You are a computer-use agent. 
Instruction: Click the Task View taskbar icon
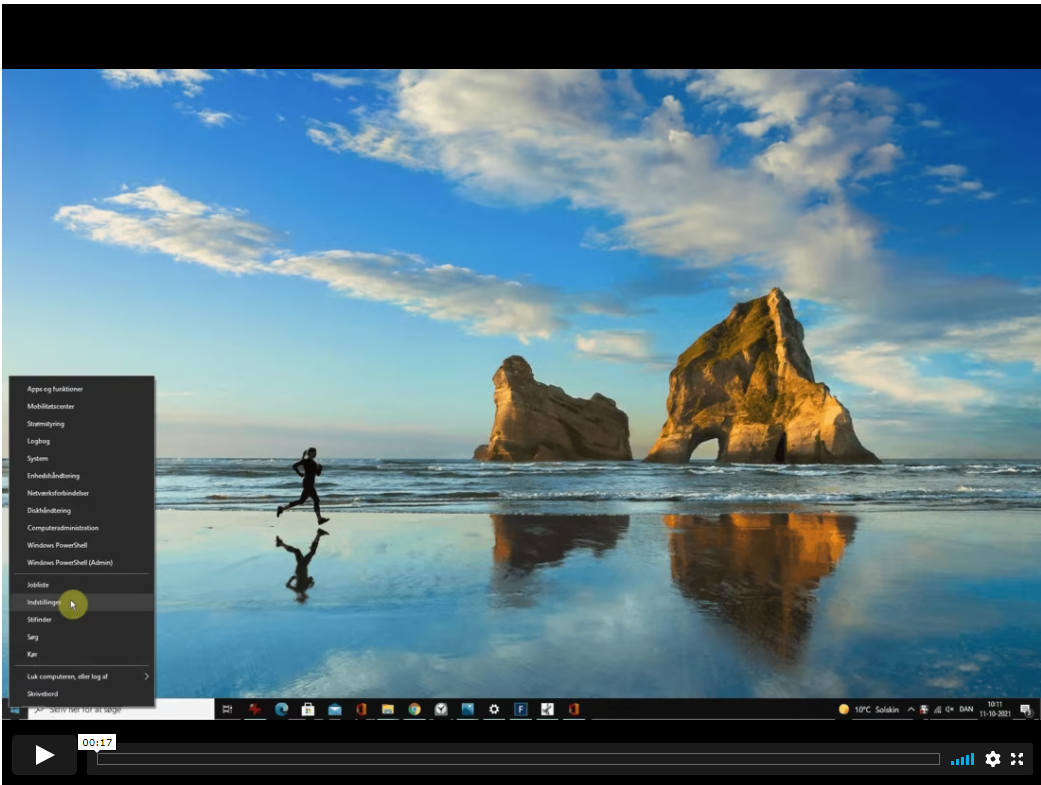228,709
